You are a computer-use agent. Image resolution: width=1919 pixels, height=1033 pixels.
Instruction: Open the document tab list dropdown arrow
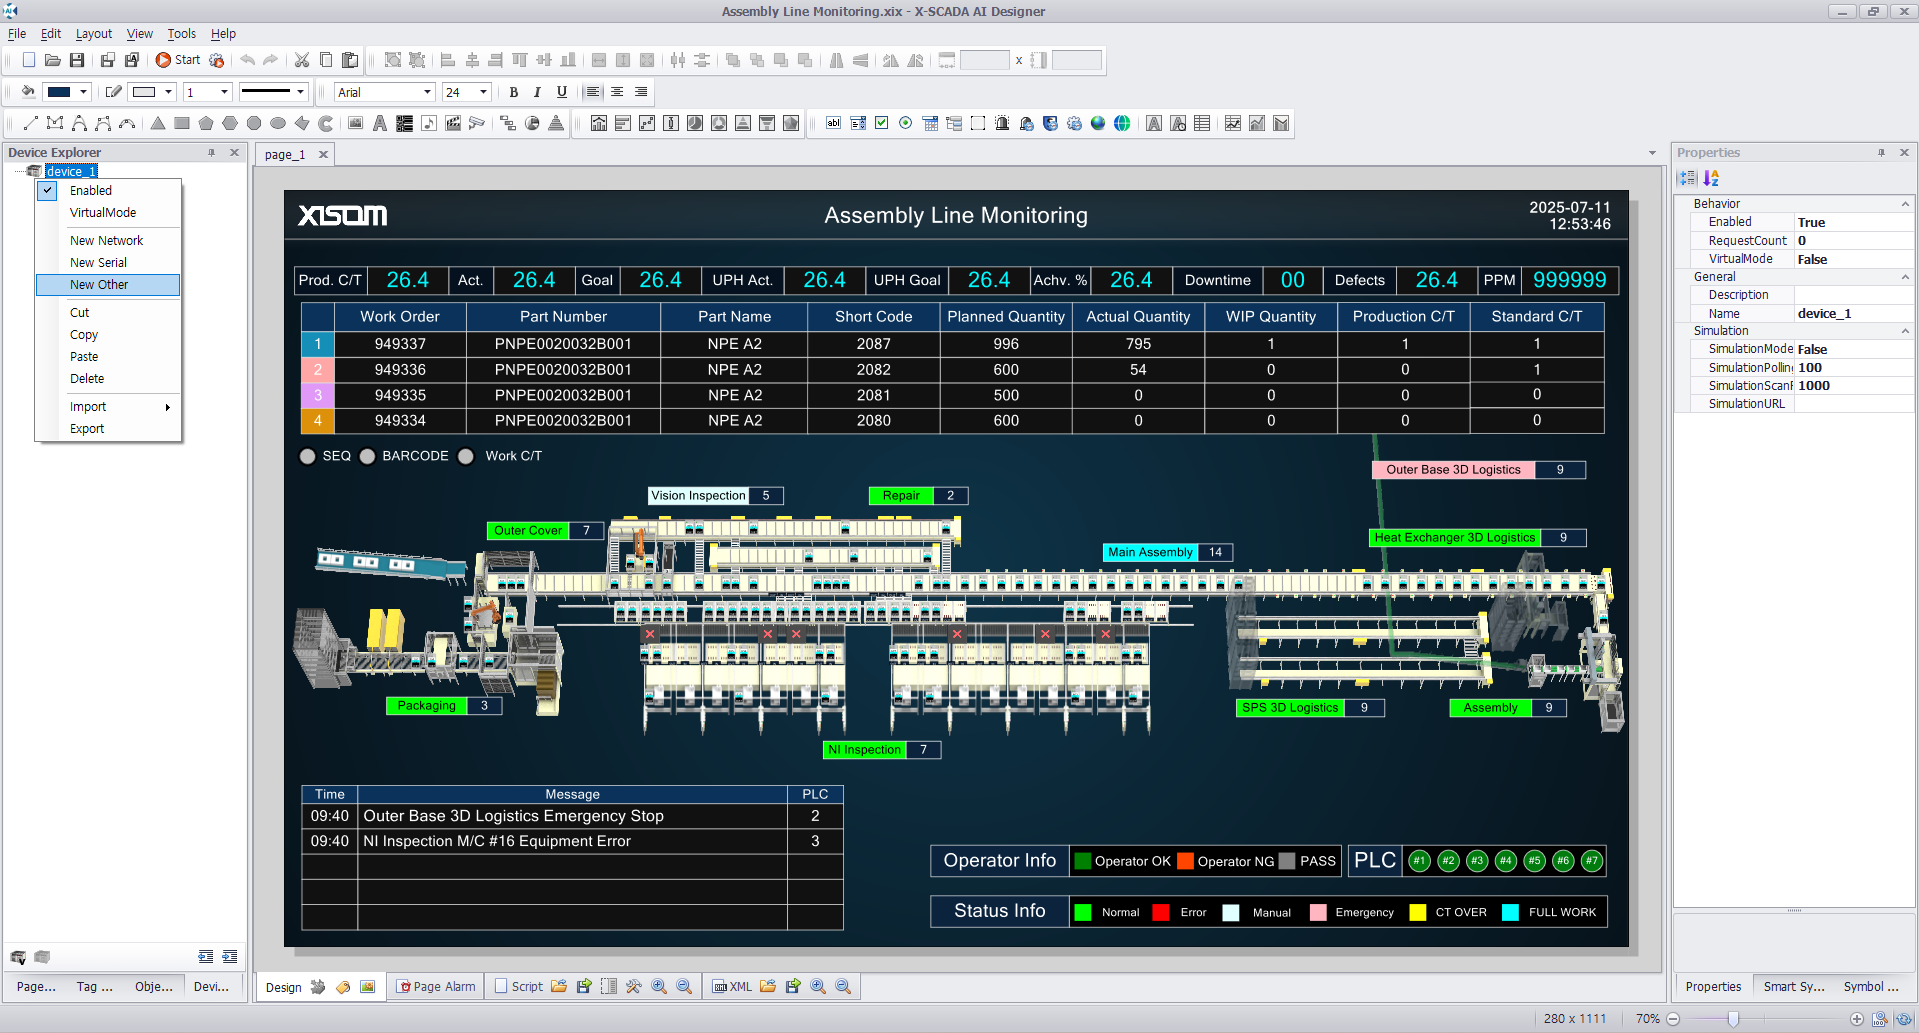click(x=1652, y=154)
